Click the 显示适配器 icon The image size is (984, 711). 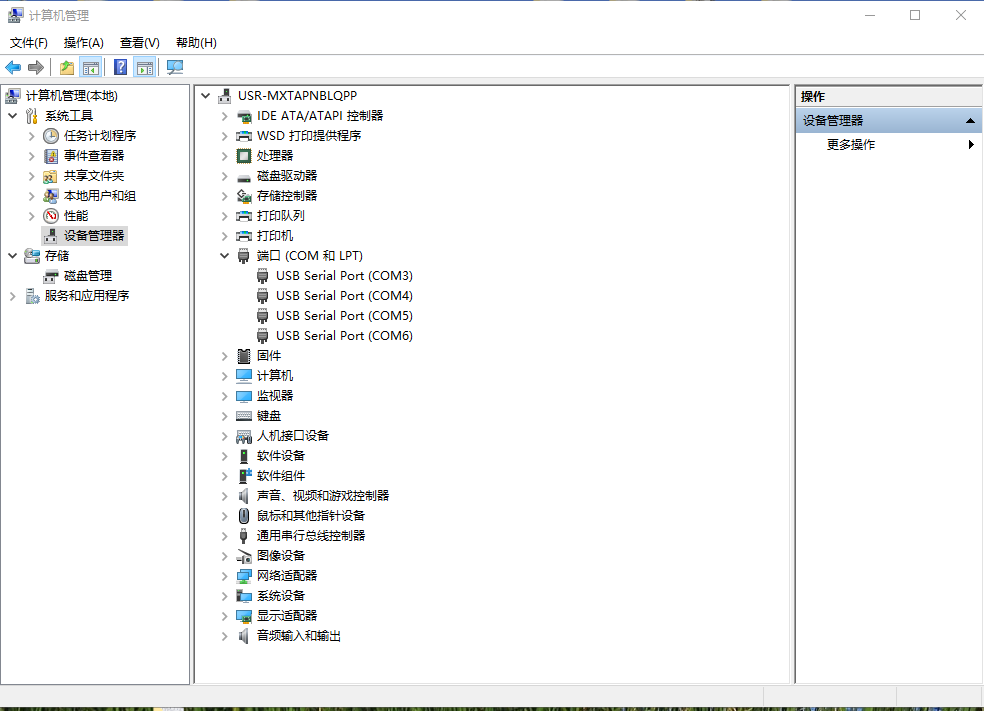243,616
